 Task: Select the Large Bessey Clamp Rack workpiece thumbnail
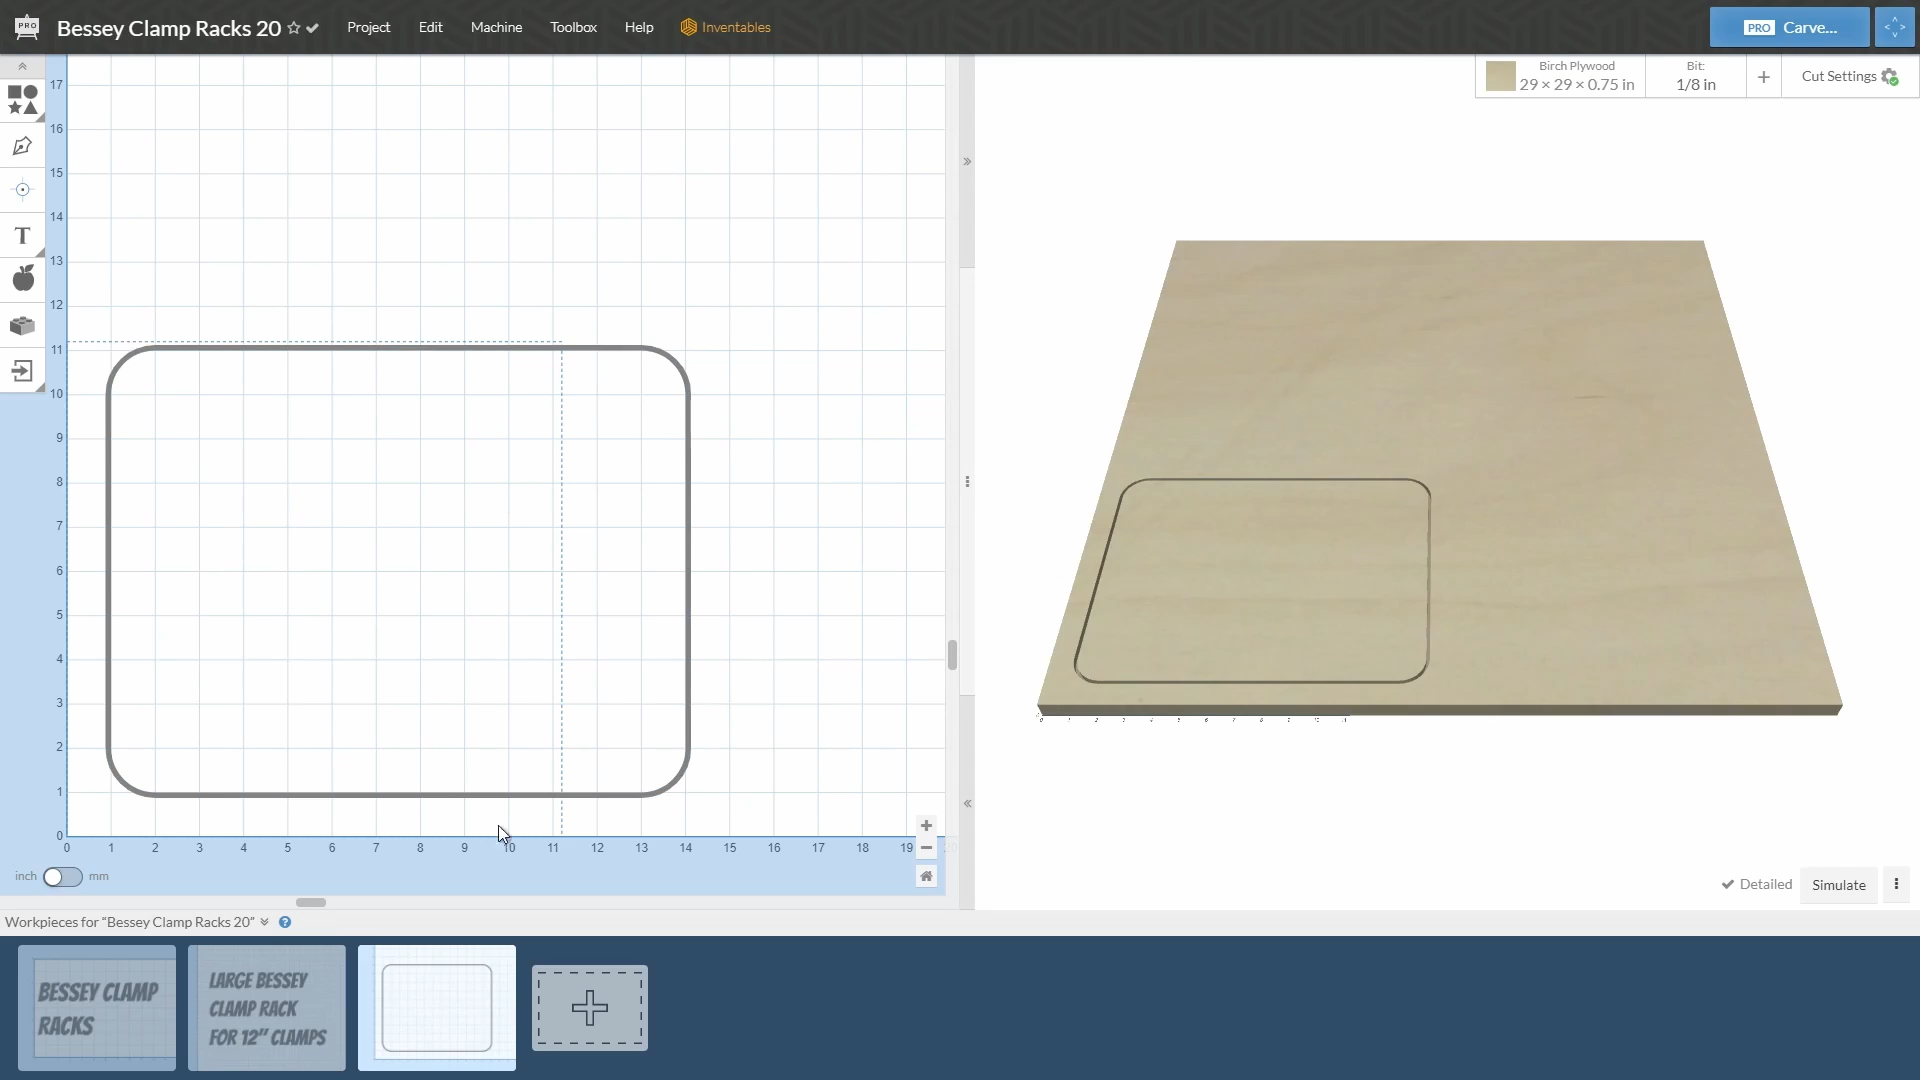tap(267, 1008)
